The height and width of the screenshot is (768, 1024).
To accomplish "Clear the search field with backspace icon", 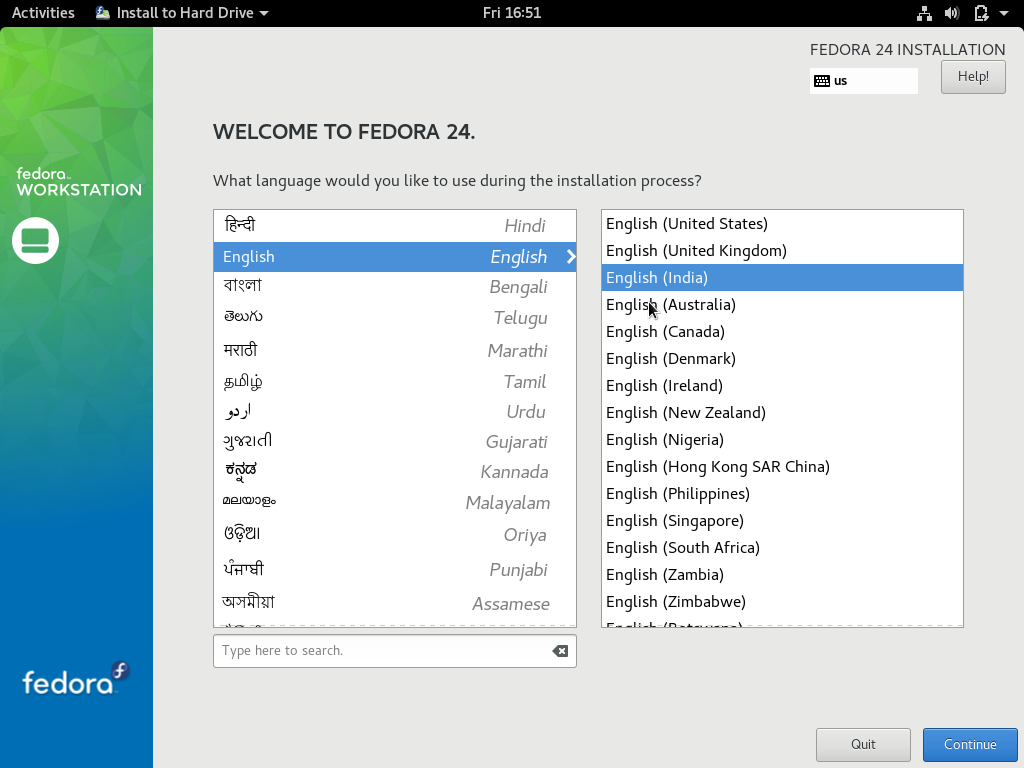I will [560, 651].
